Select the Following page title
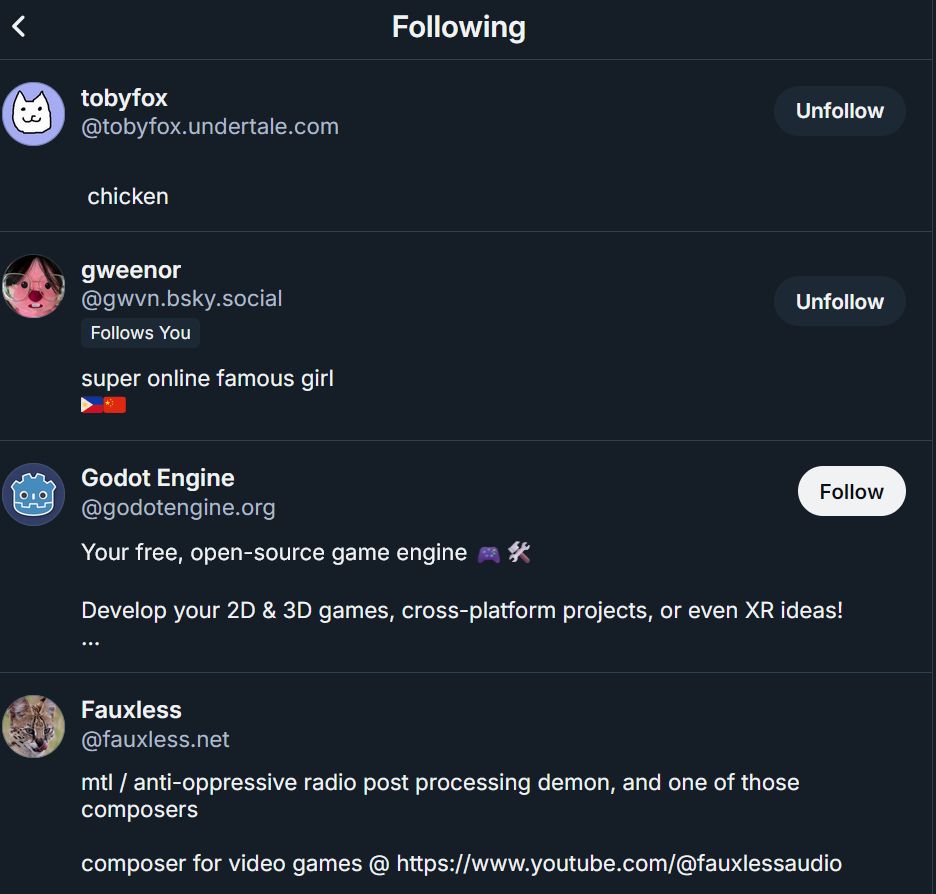Screen dimensions: 936x894 458,27
